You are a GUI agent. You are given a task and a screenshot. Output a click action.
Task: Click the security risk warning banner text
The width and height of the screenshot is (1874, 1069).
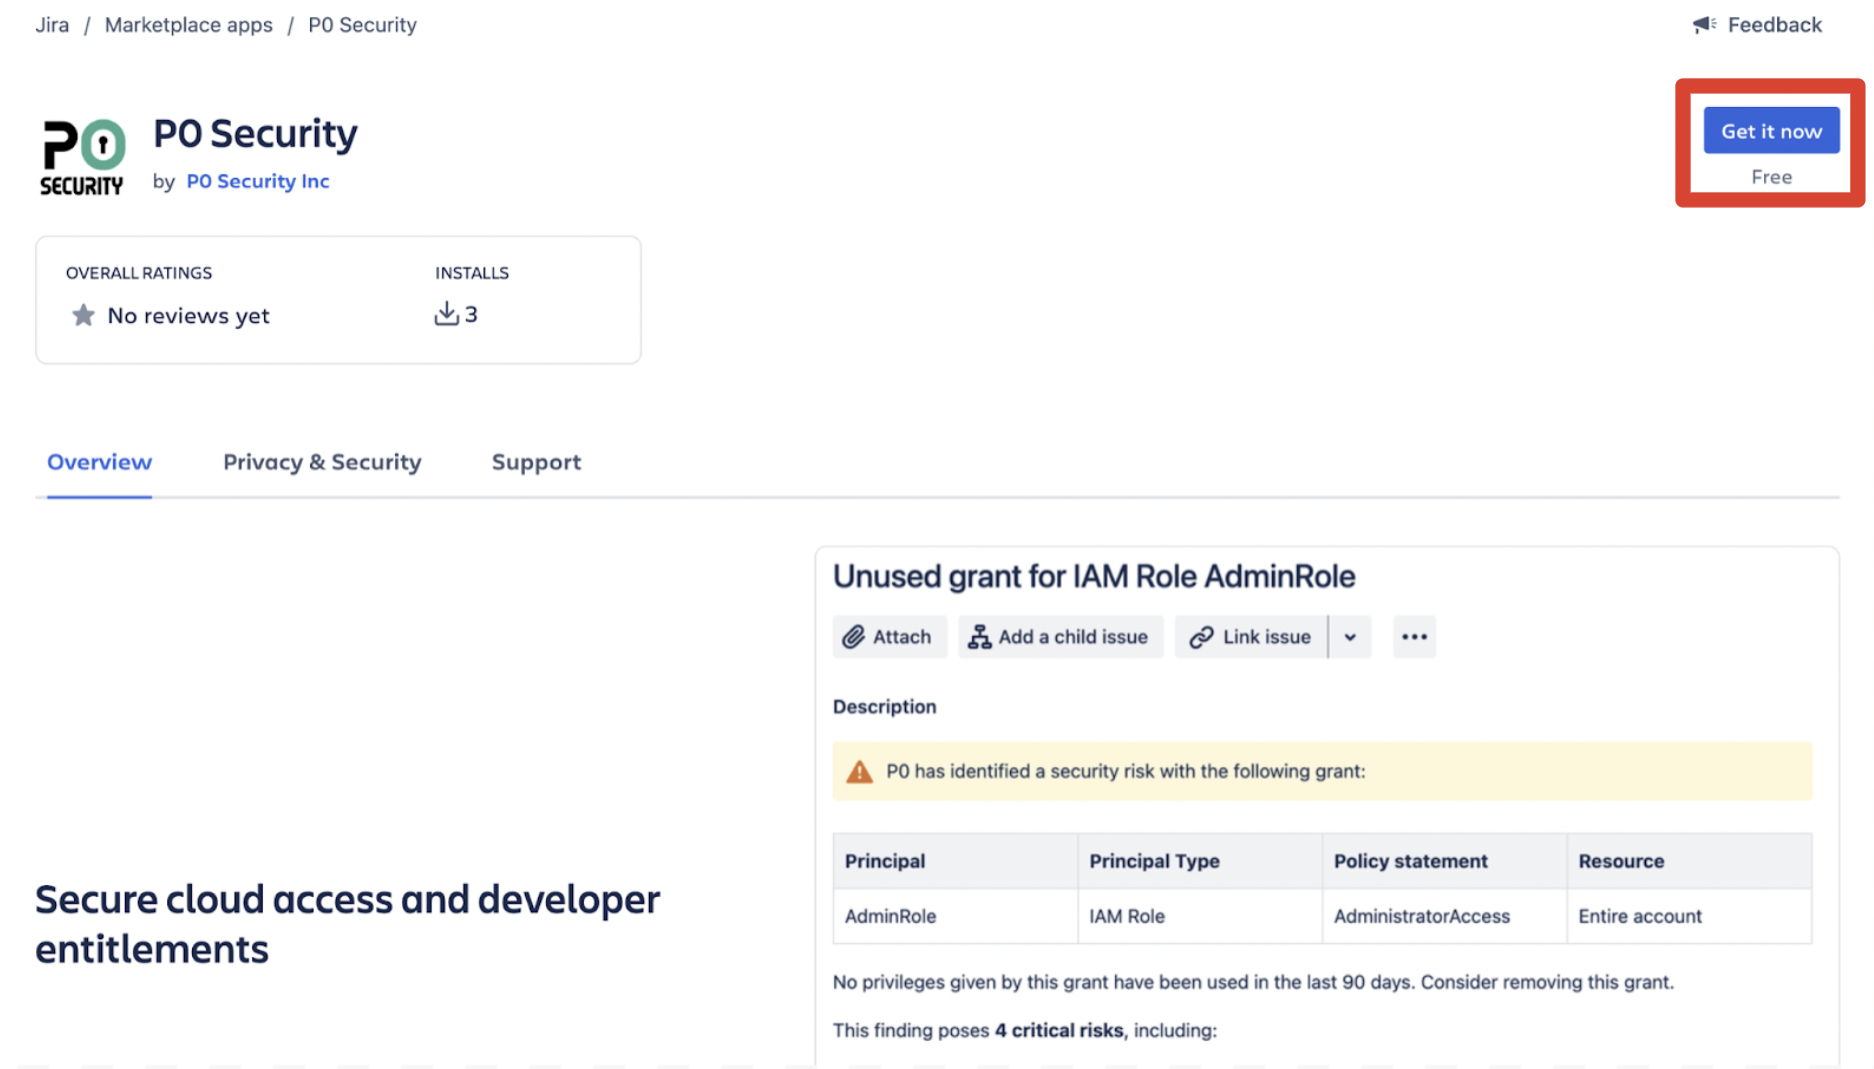pos(1126,771)
